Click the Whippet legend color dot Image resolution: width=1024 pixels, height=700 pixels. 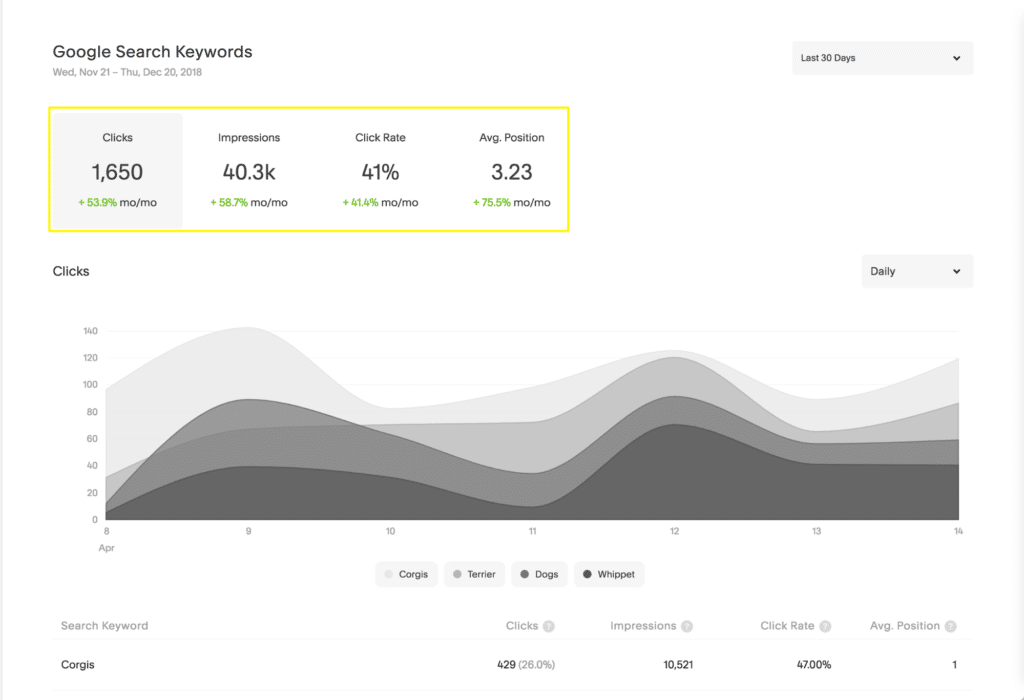click(587, 575)
